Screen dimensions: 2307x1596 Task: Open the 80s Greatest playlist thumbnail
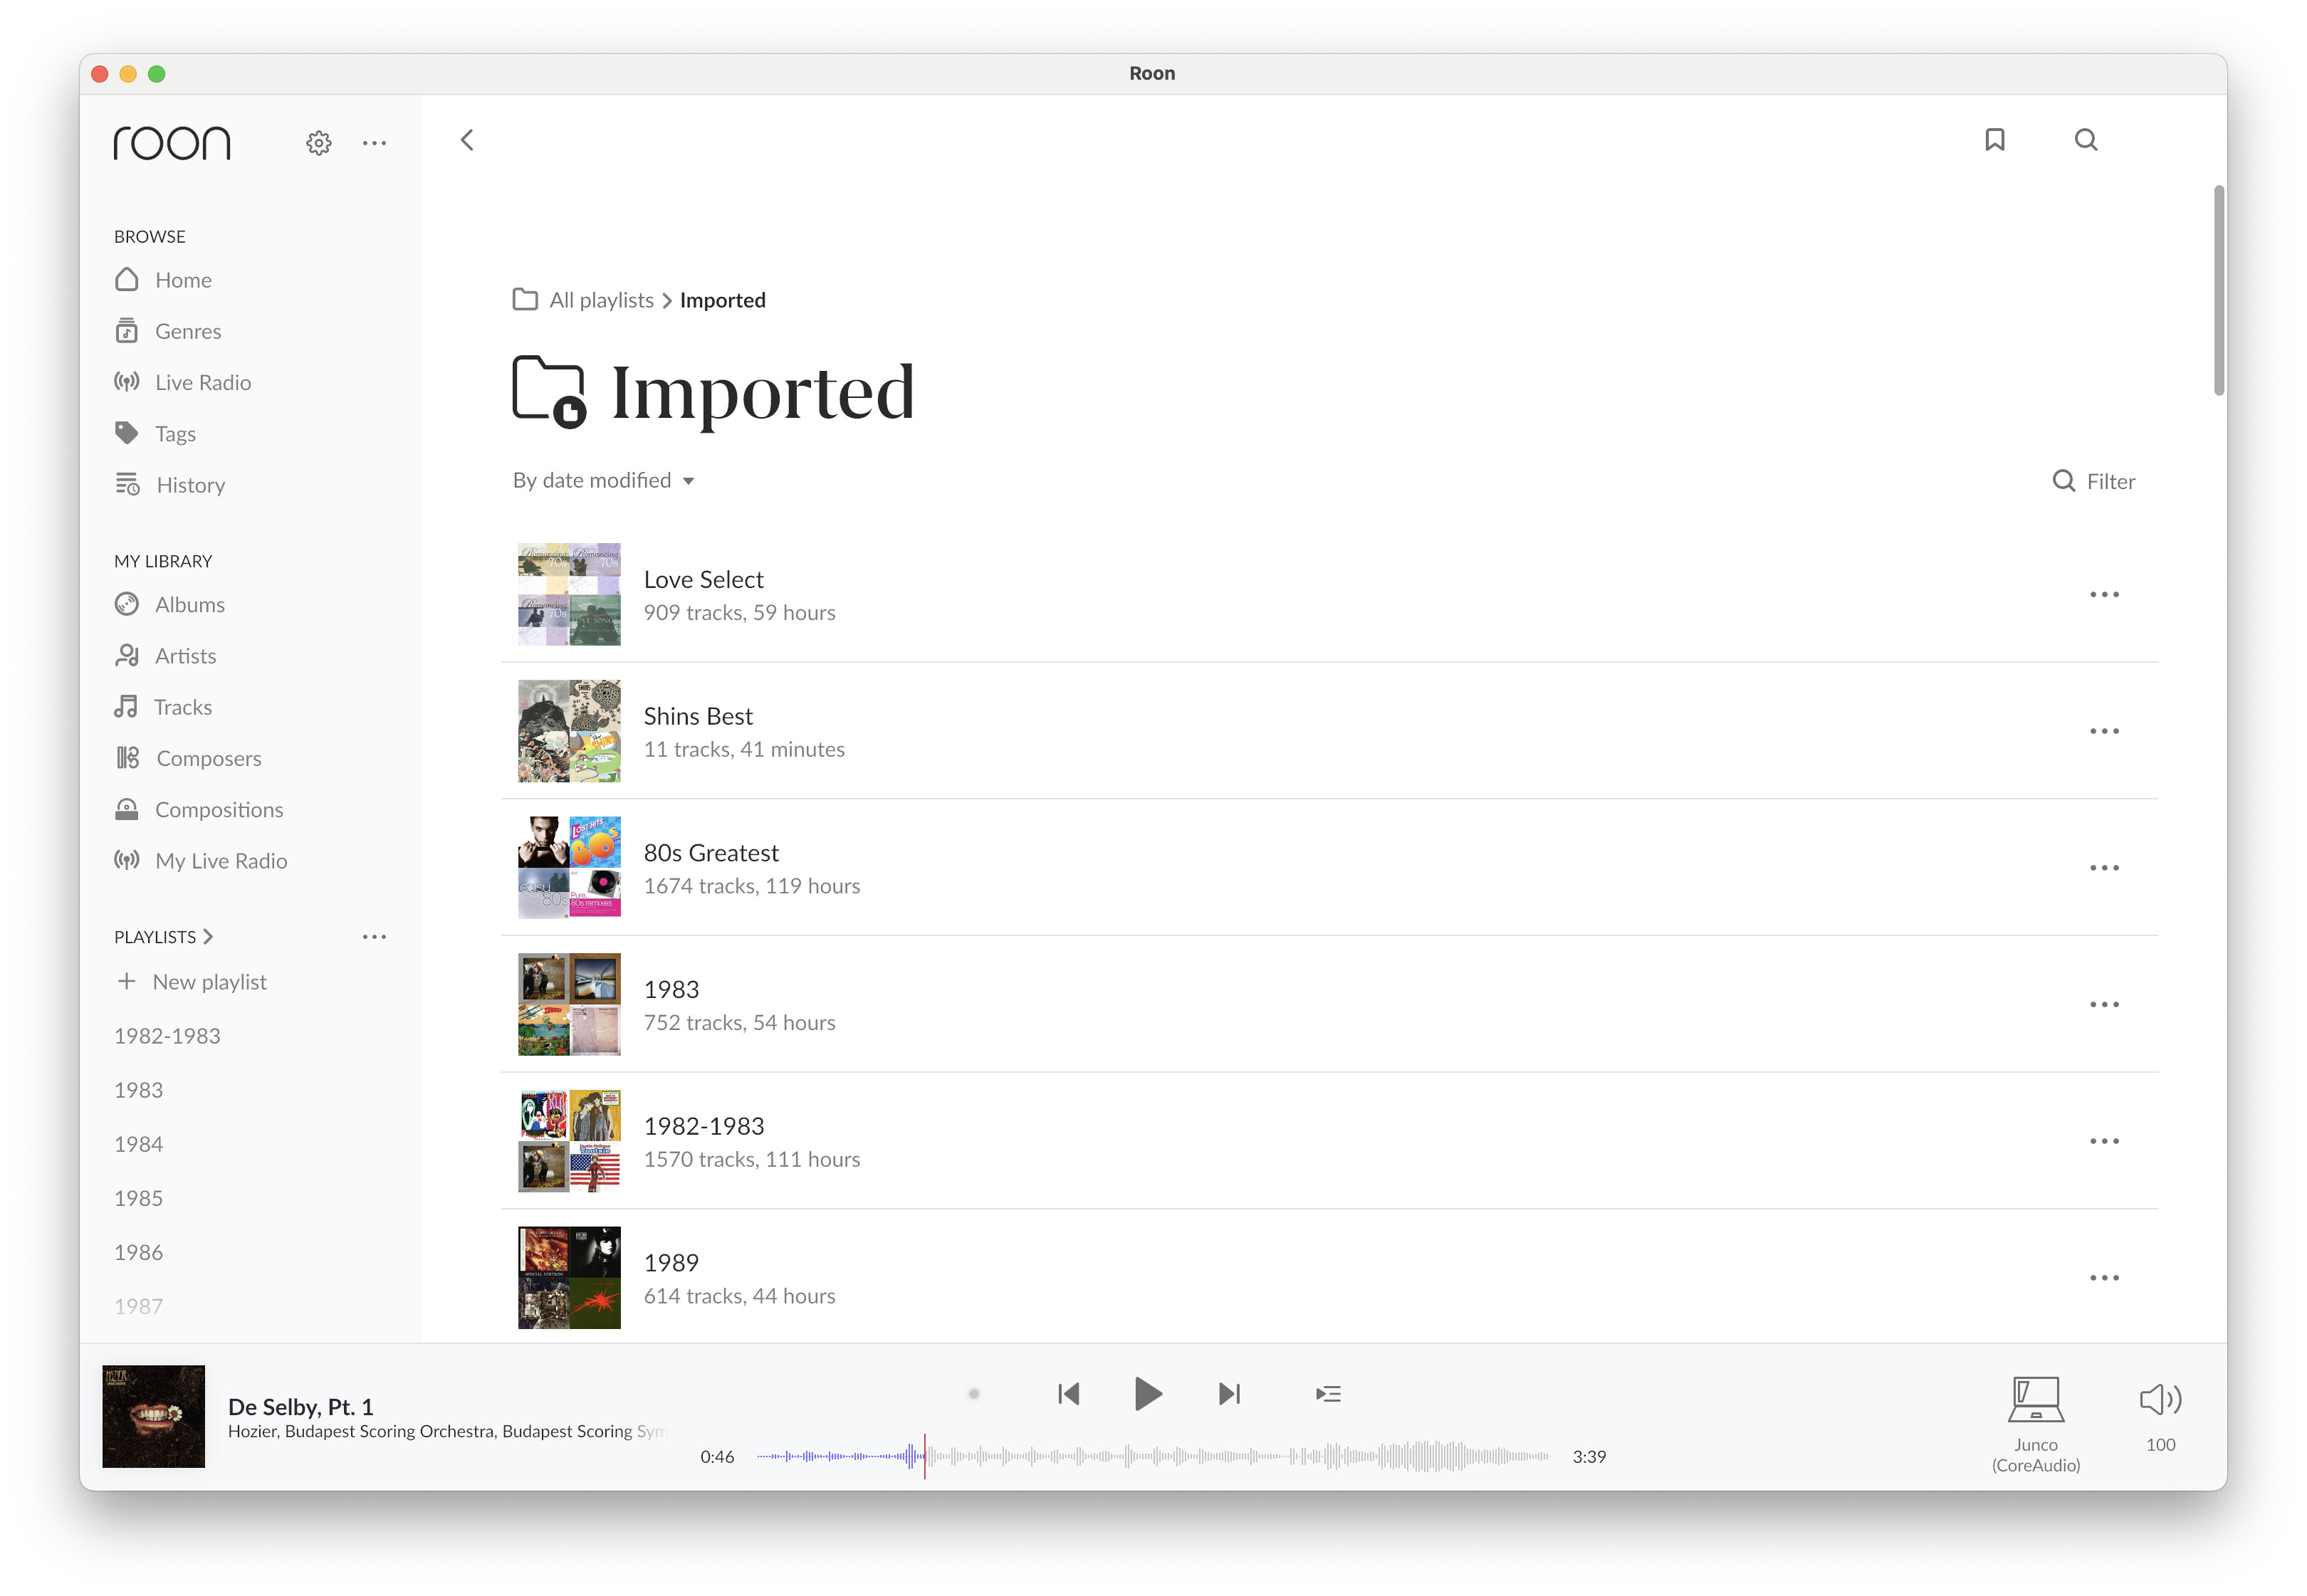pyautogui.click(x=569, y=867)
